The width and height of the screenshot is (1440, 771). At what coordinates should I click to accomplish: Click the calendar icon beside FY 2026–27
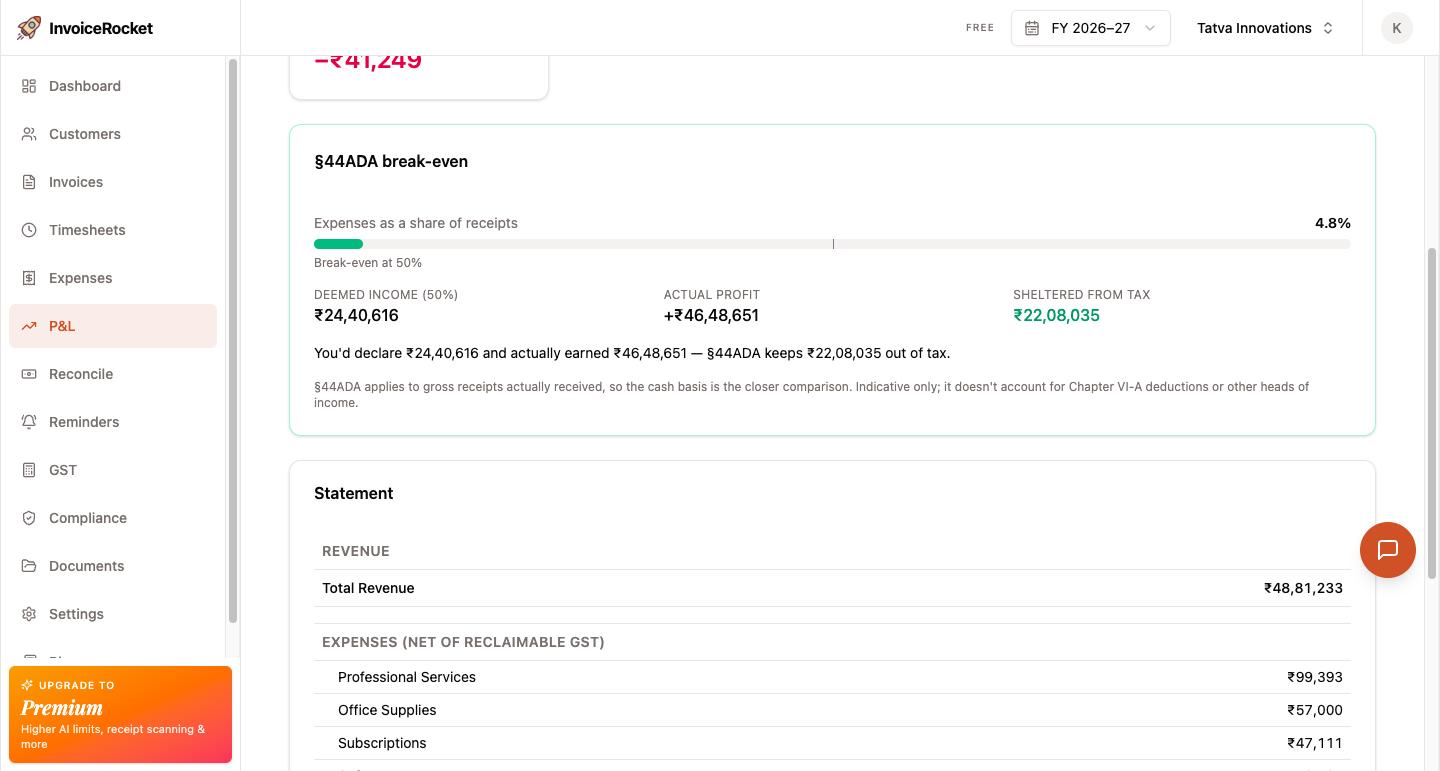[x=1032, y=28]
